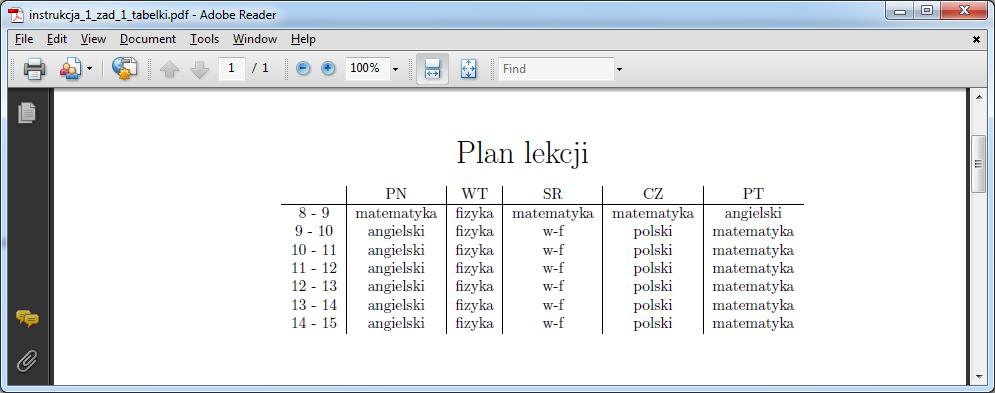Viewport: 995px width, 393px height.
Task: Click 'w-f' in the 9 - 10 row
Action: click(553, 232)
